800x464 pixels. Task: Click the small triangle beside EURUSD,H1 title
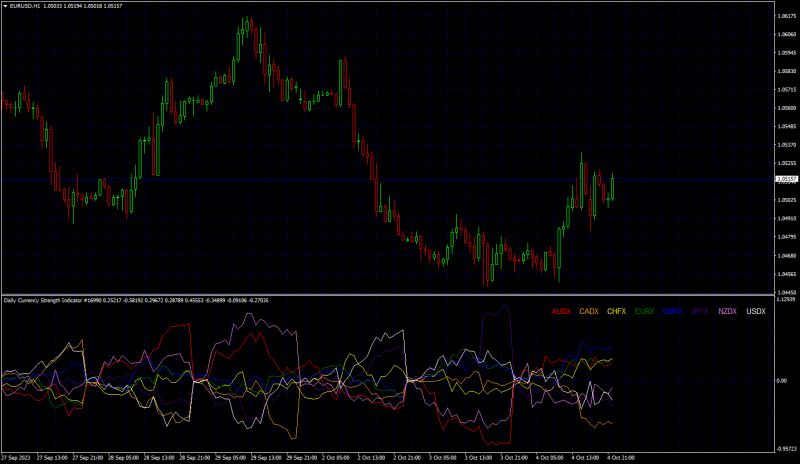click(x=5, y=6)
